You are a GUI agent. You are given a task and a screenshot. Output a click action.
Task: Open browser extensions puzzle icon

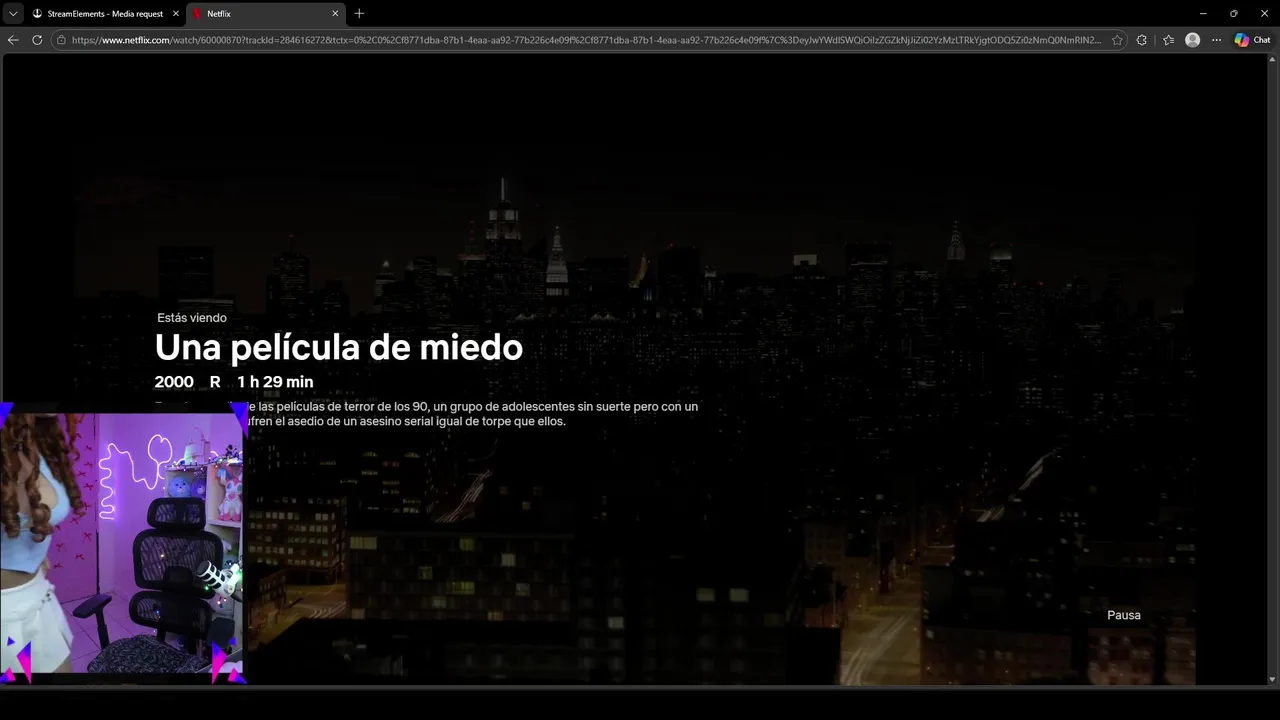1142,40
